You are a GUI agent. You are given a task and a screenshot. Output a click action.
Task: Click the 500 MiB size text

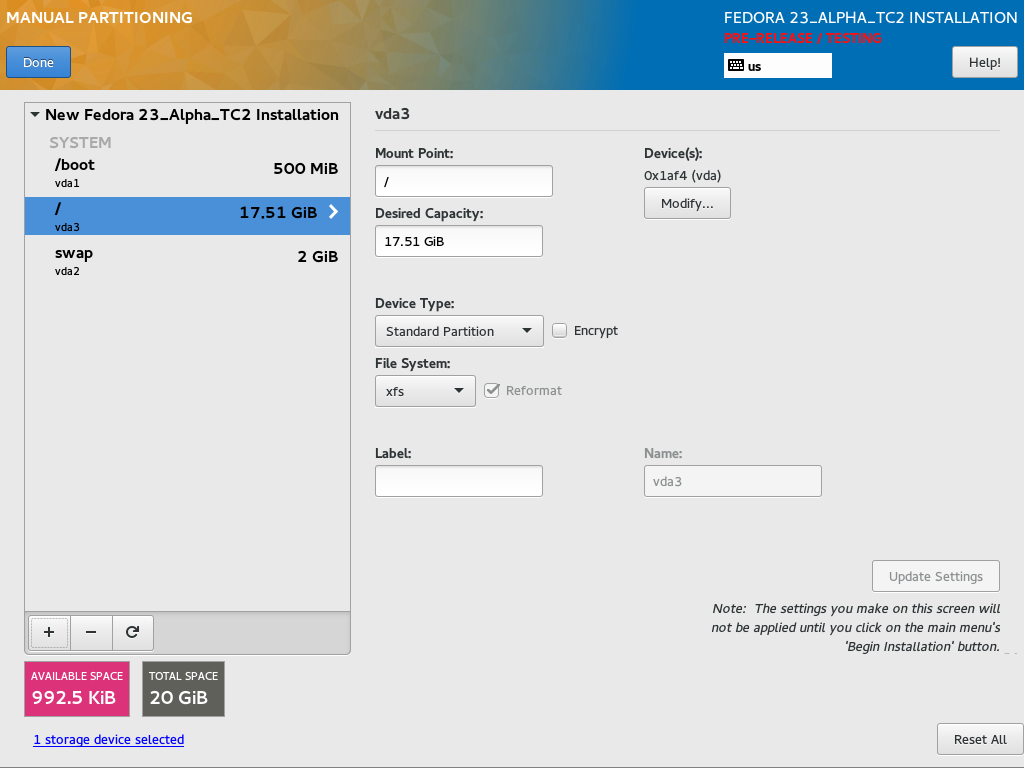(306, 168)
